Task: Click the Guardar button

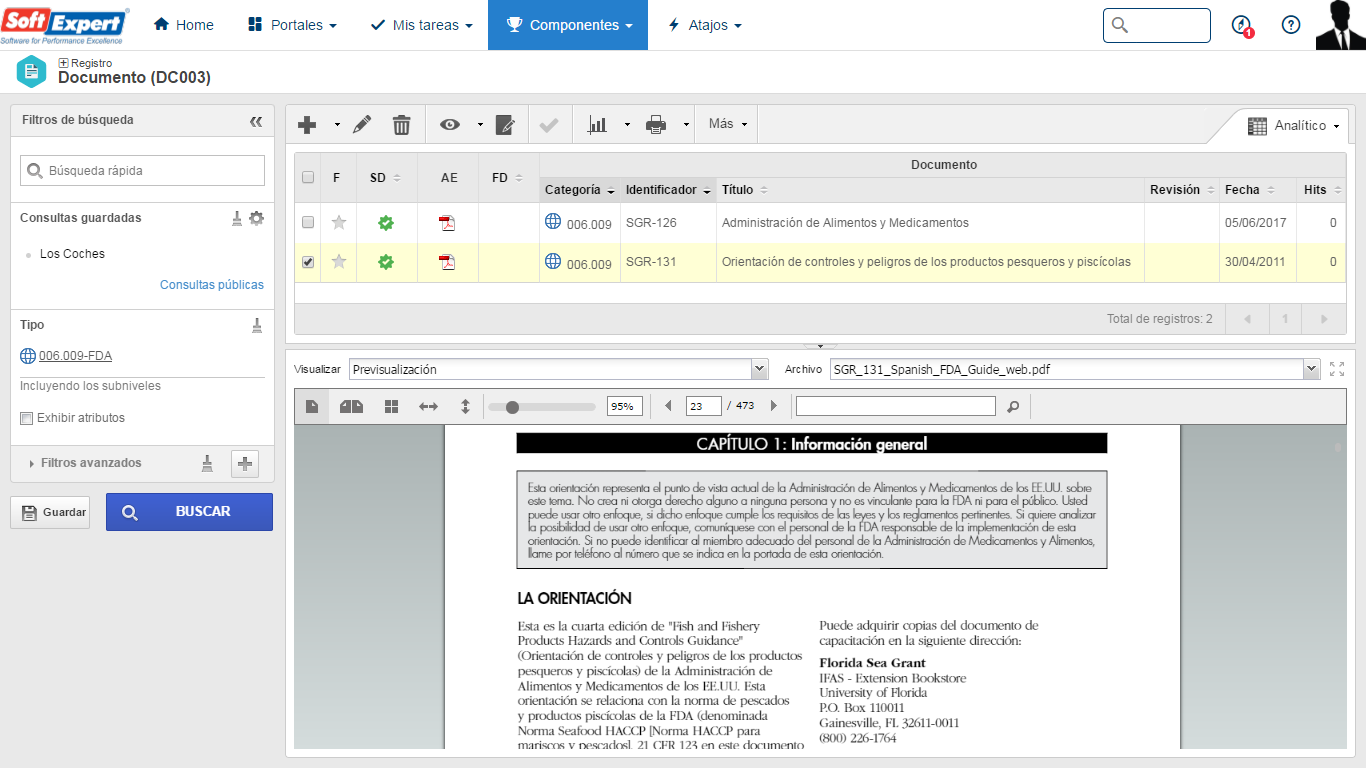Action: [x=50, y=512]
